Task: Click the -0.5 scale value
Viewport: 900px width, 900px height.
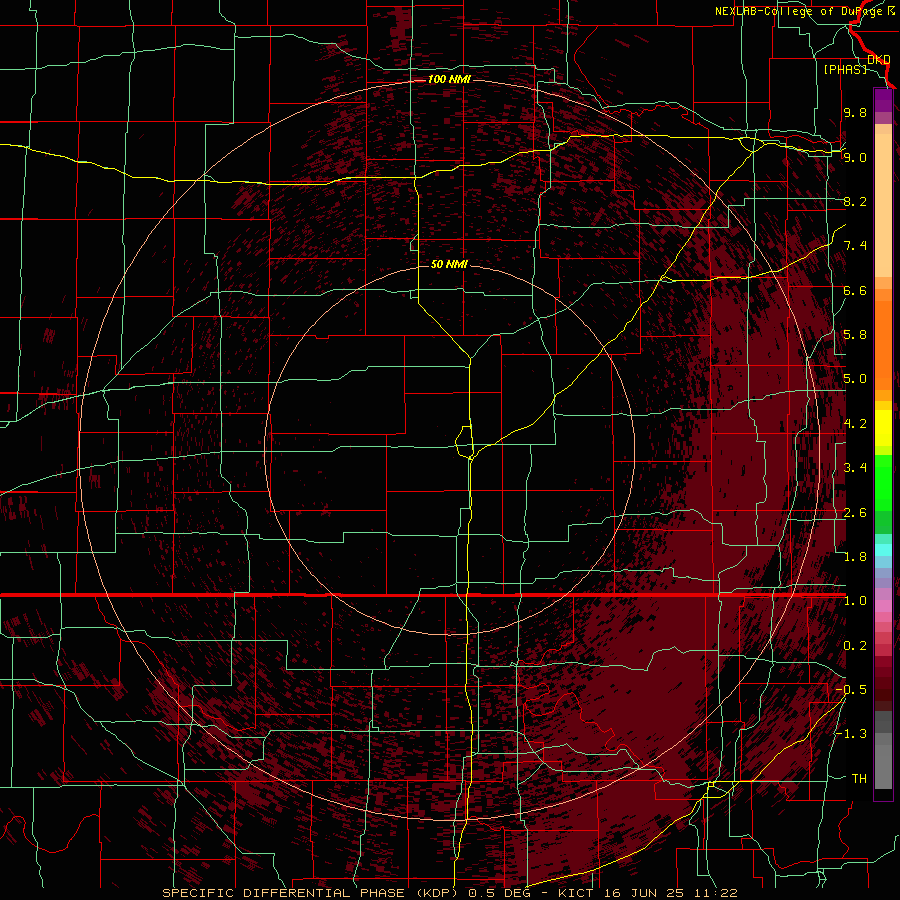Action: tap(851, 690)
